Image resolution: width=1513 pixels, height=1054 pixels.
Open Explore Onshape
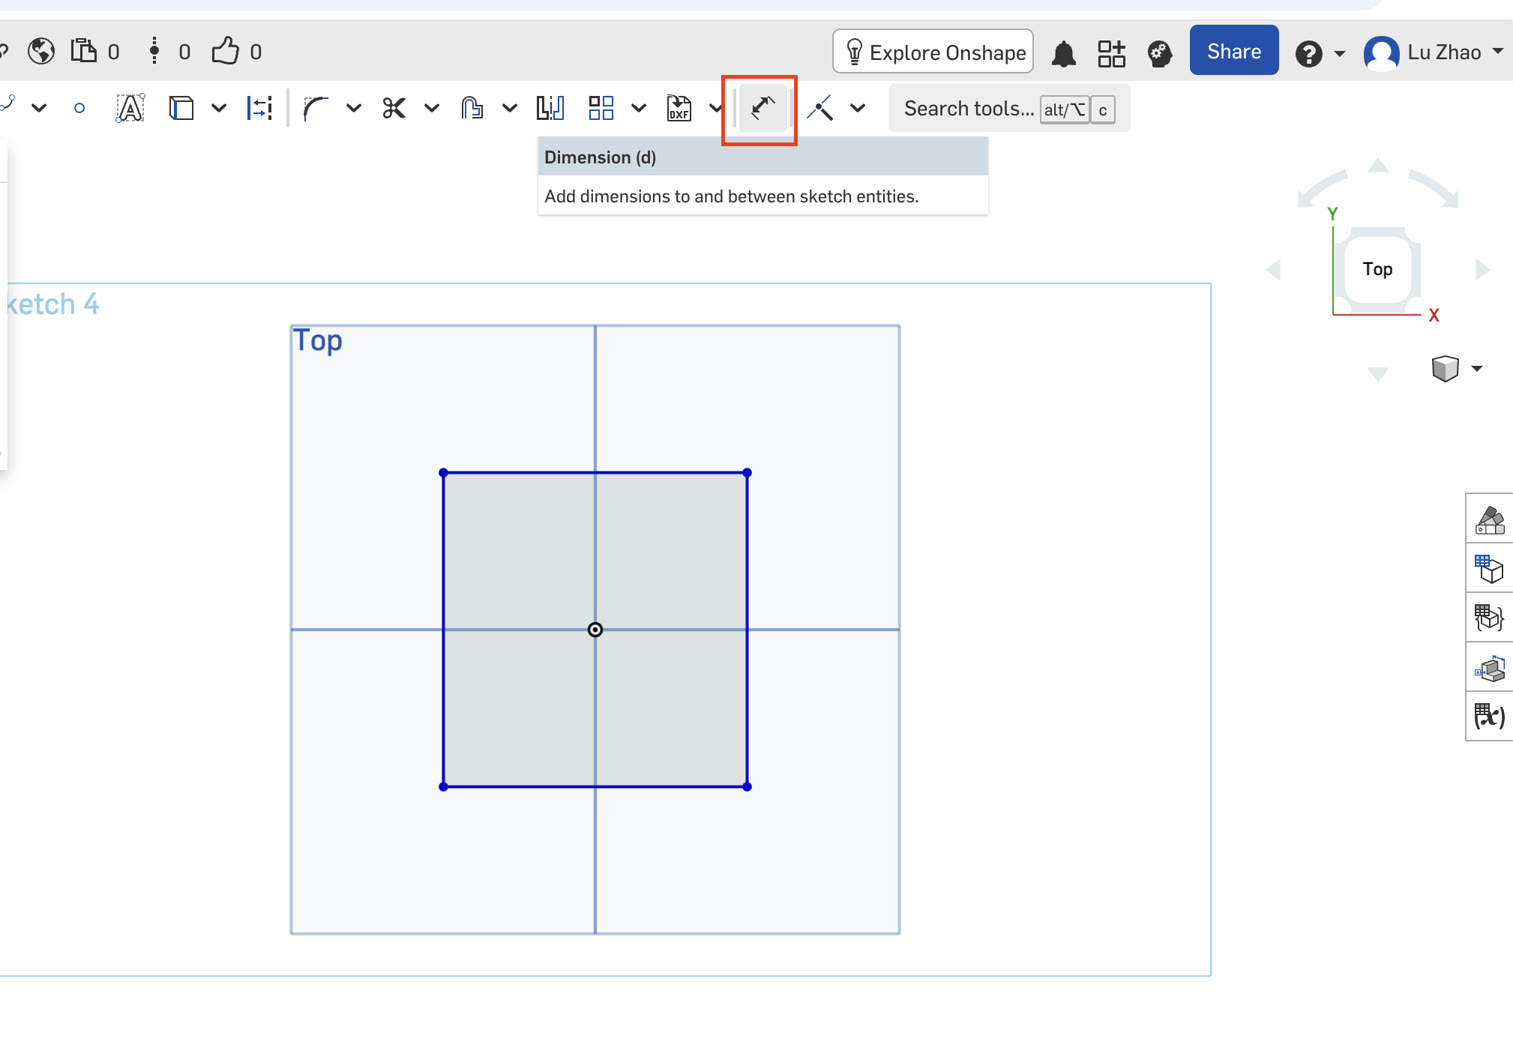[931, 51]
